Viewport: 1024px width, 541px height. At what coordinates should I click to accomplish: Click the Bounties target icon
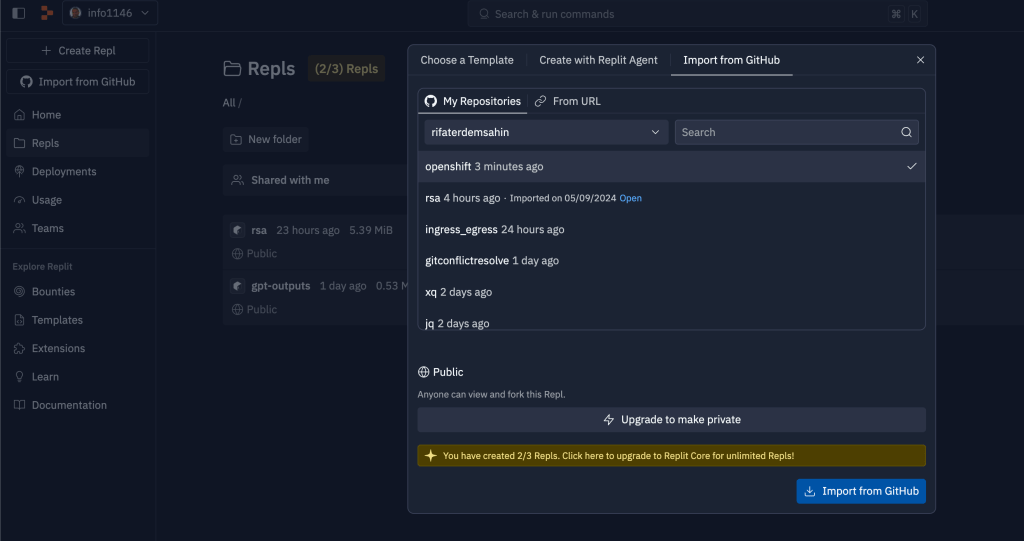[x=20, y=291]
